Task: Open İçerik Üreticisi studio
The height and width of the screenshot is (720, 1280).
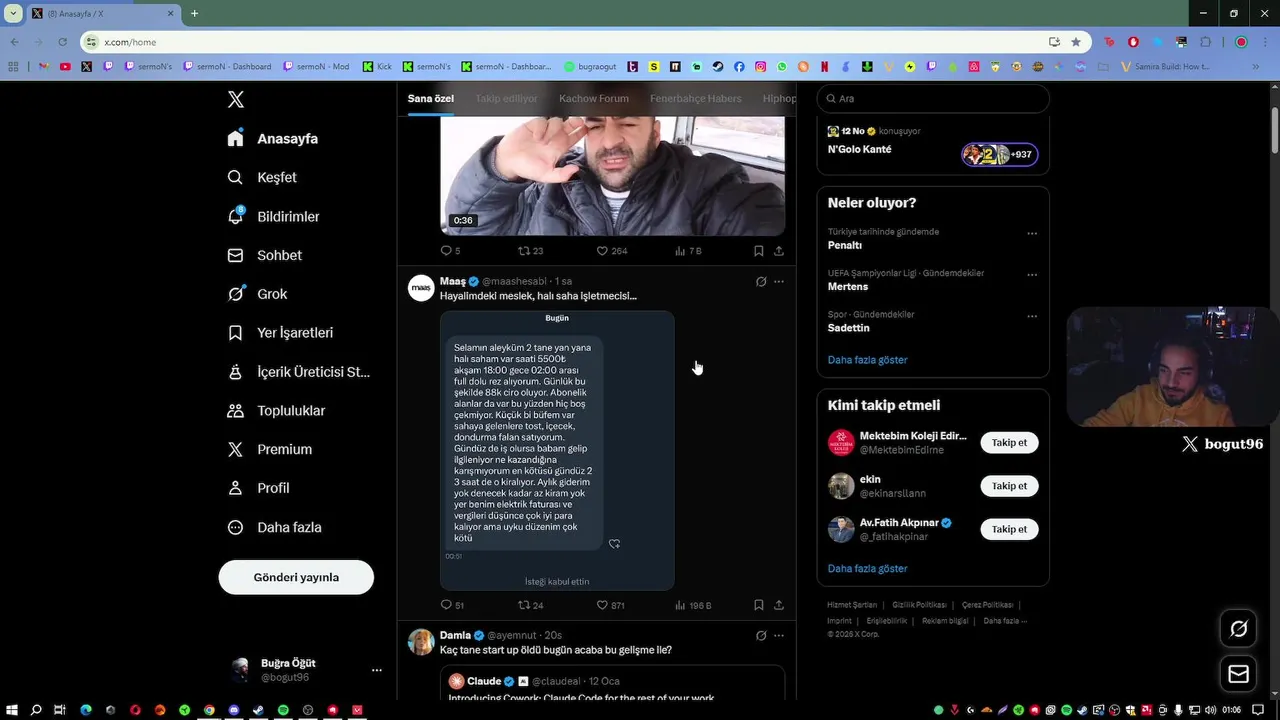Action: [x=298, y=372]
